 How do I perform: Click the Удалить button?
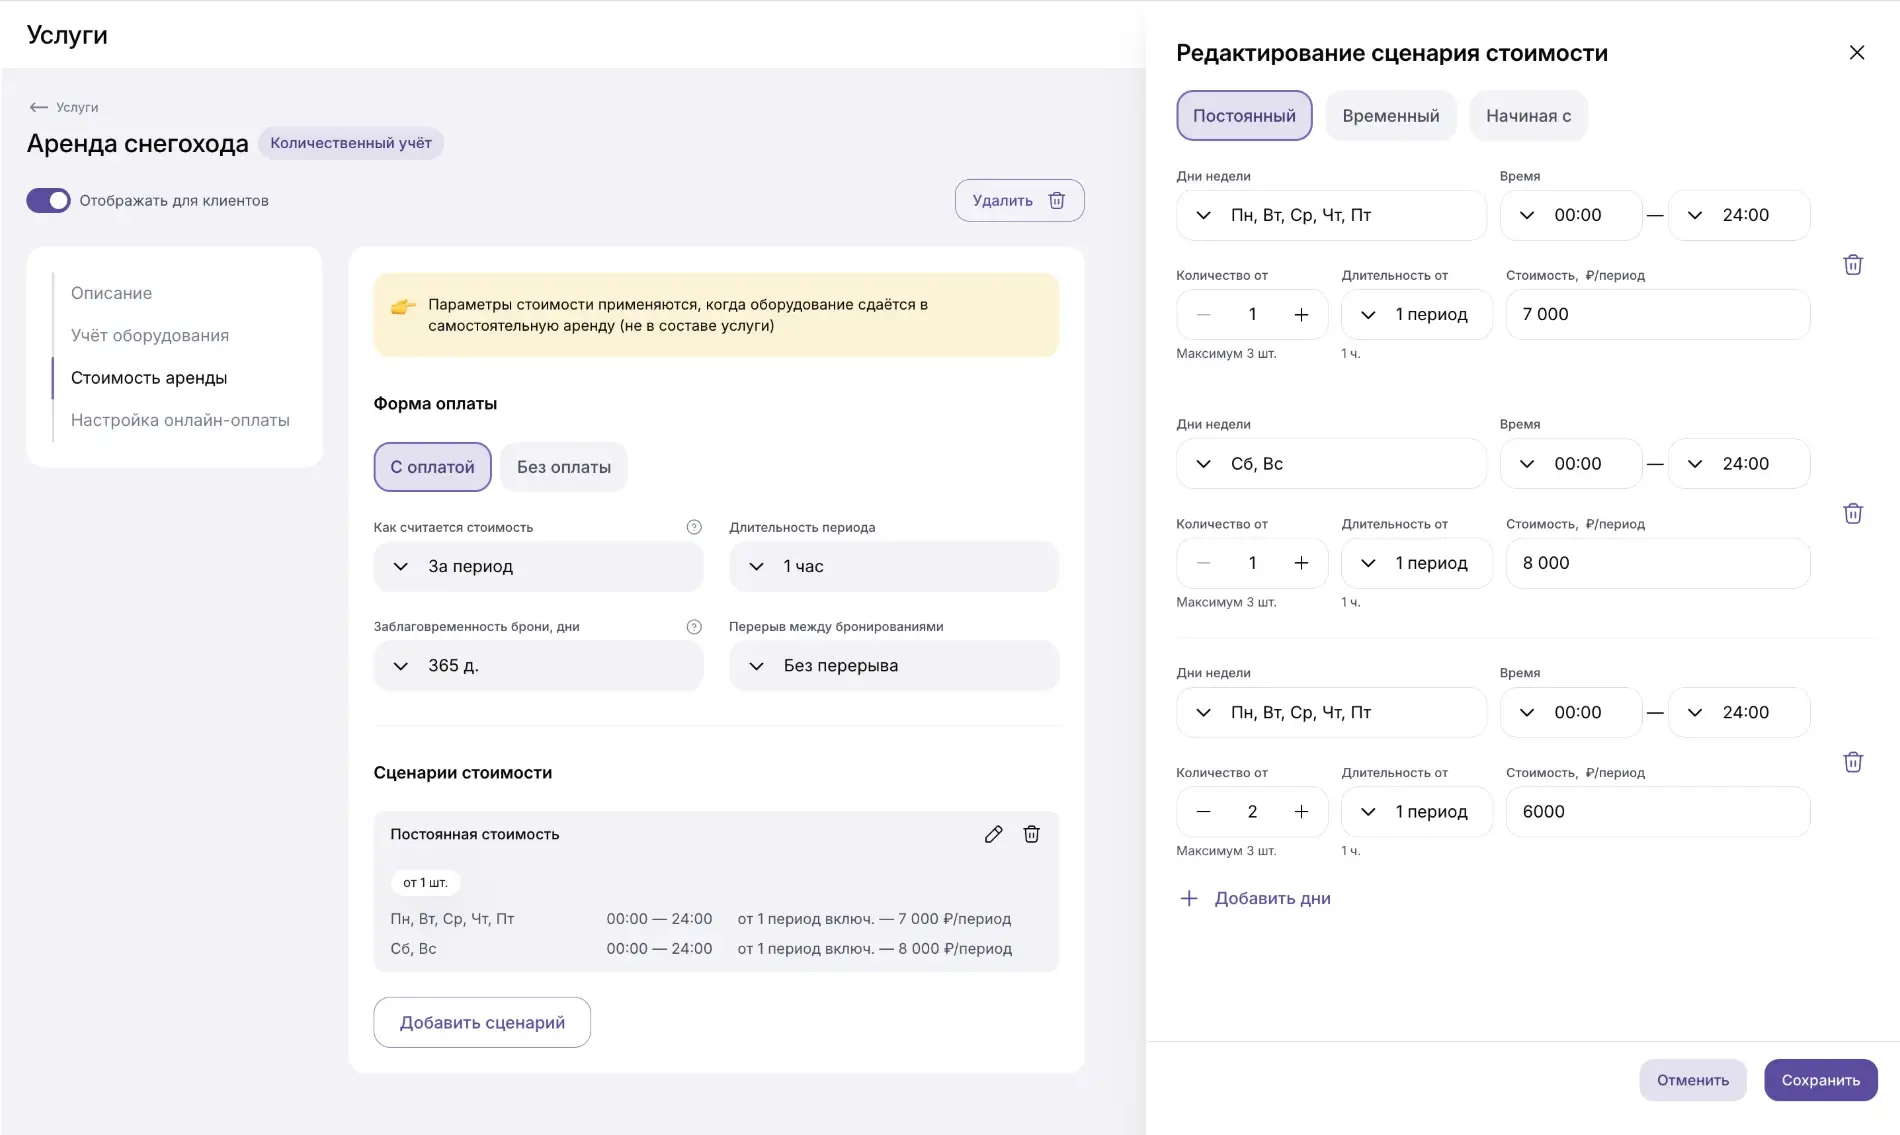click(1019, 201)
